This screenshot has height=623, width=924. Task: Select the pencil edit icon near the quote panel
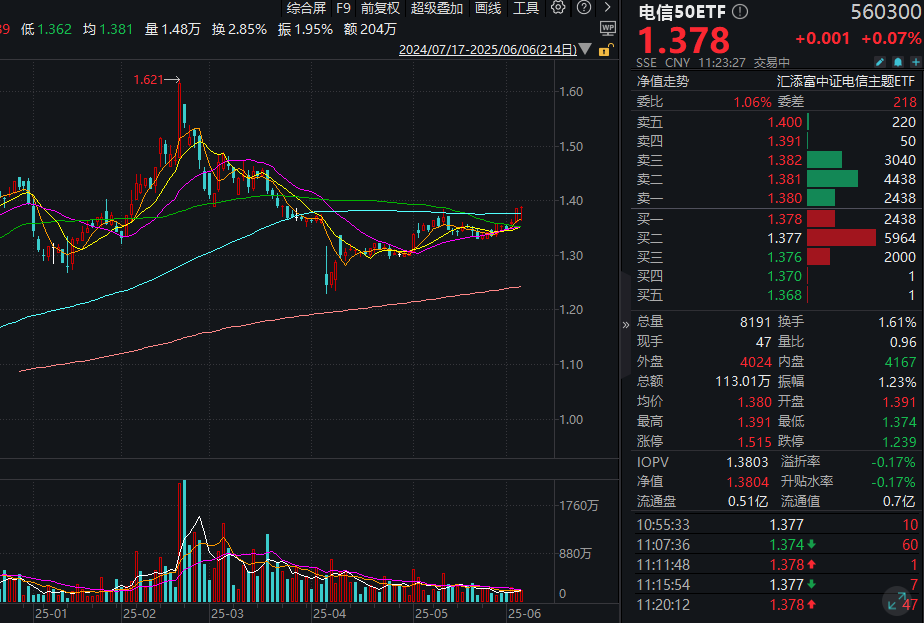coord(881,61)
